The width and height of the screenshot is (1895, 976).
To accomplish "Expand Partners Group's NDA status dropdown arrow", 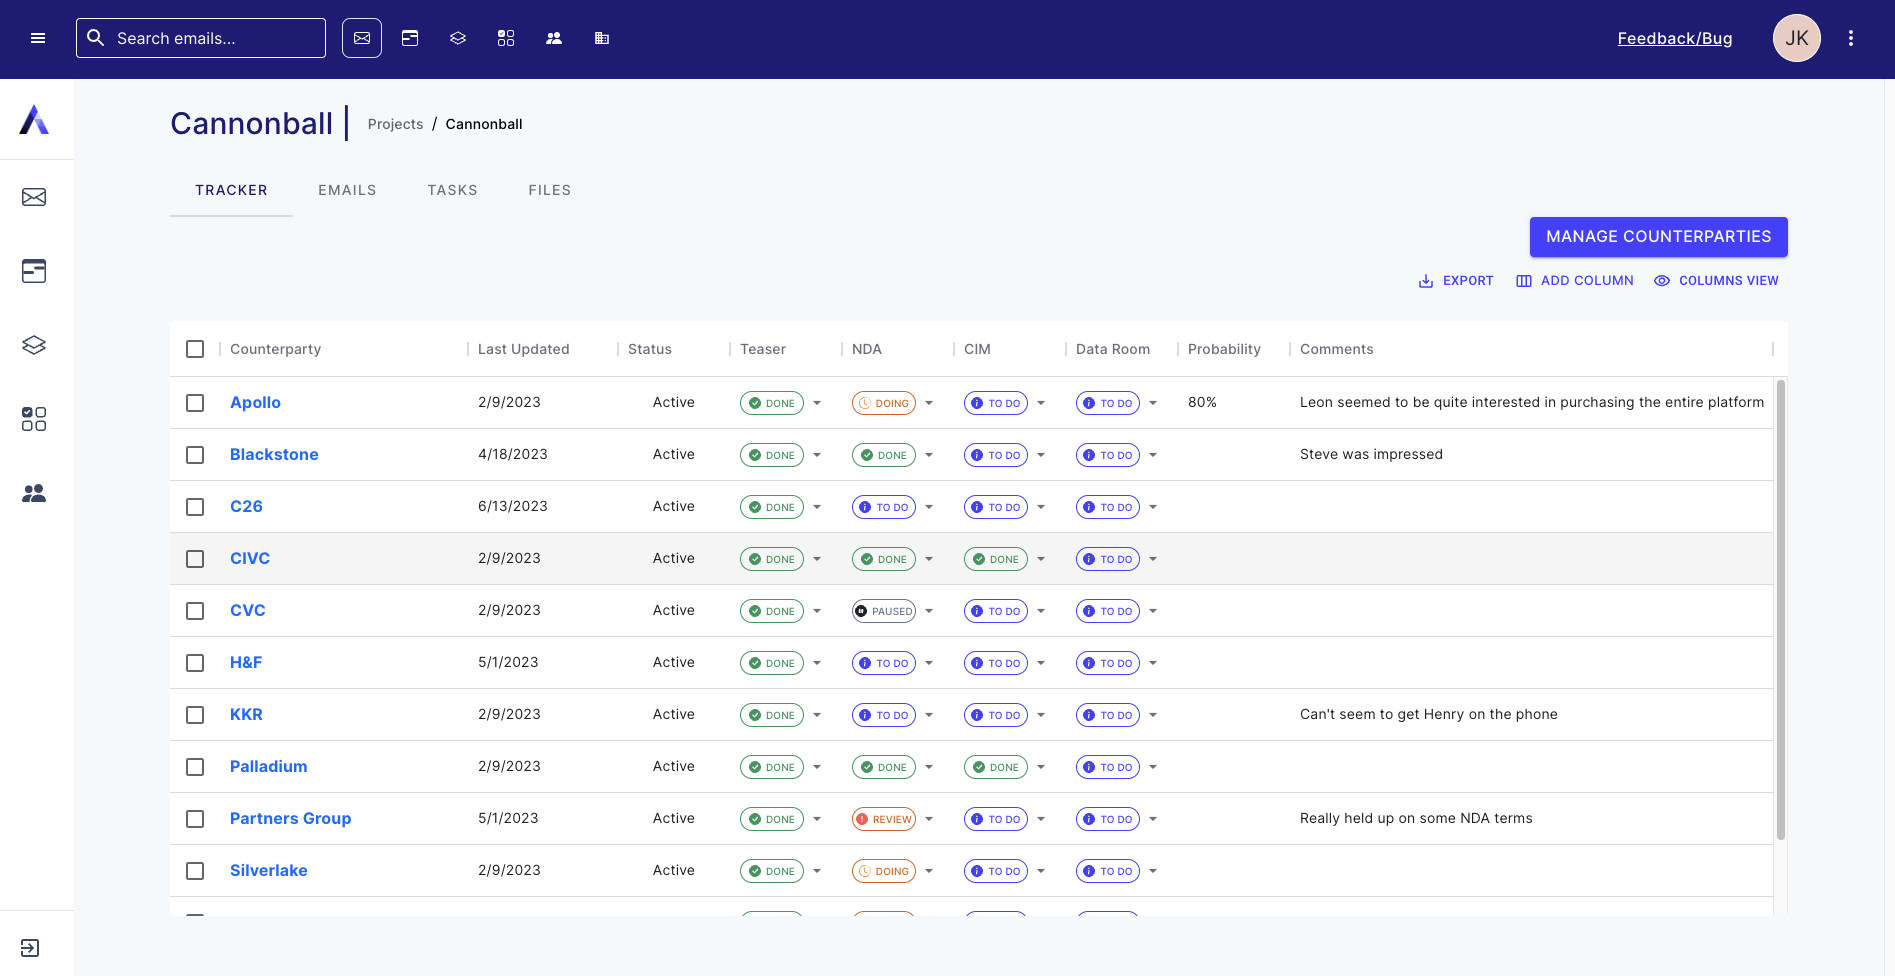I will (x=929, y=819).
